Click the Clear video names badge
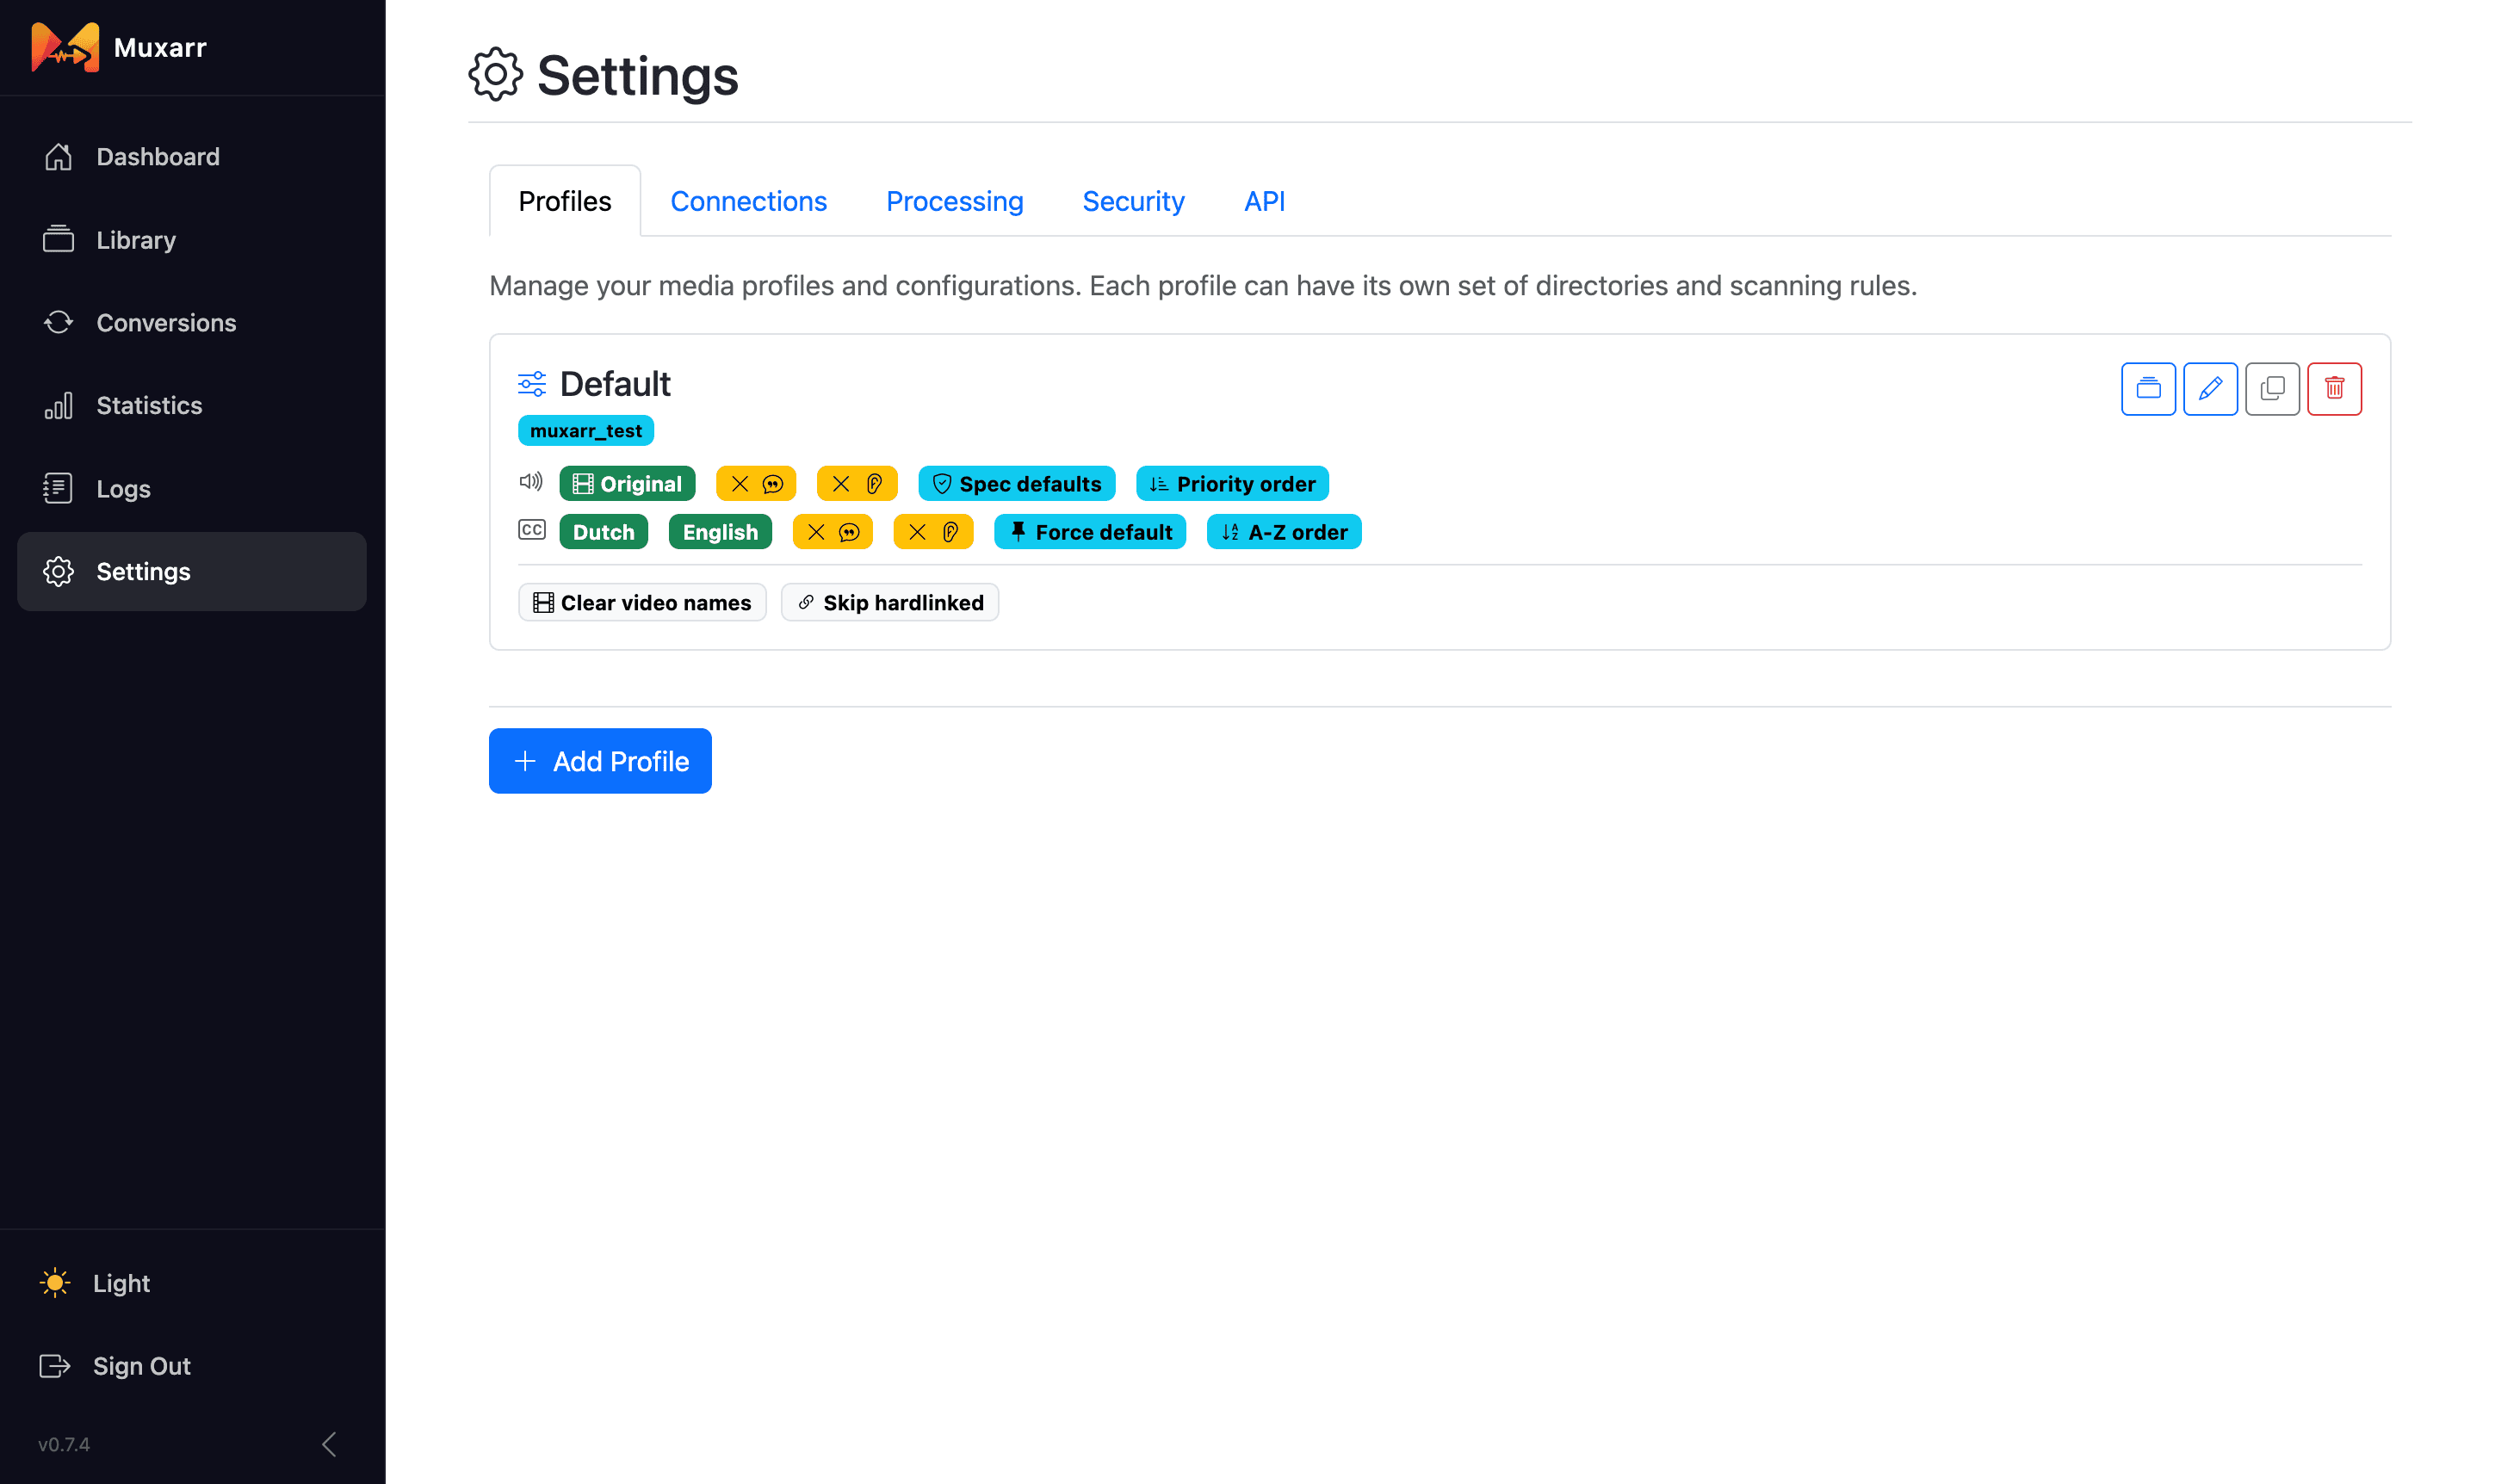The height and width of the screenshot is (1484, 2495). tap(643, 603)
